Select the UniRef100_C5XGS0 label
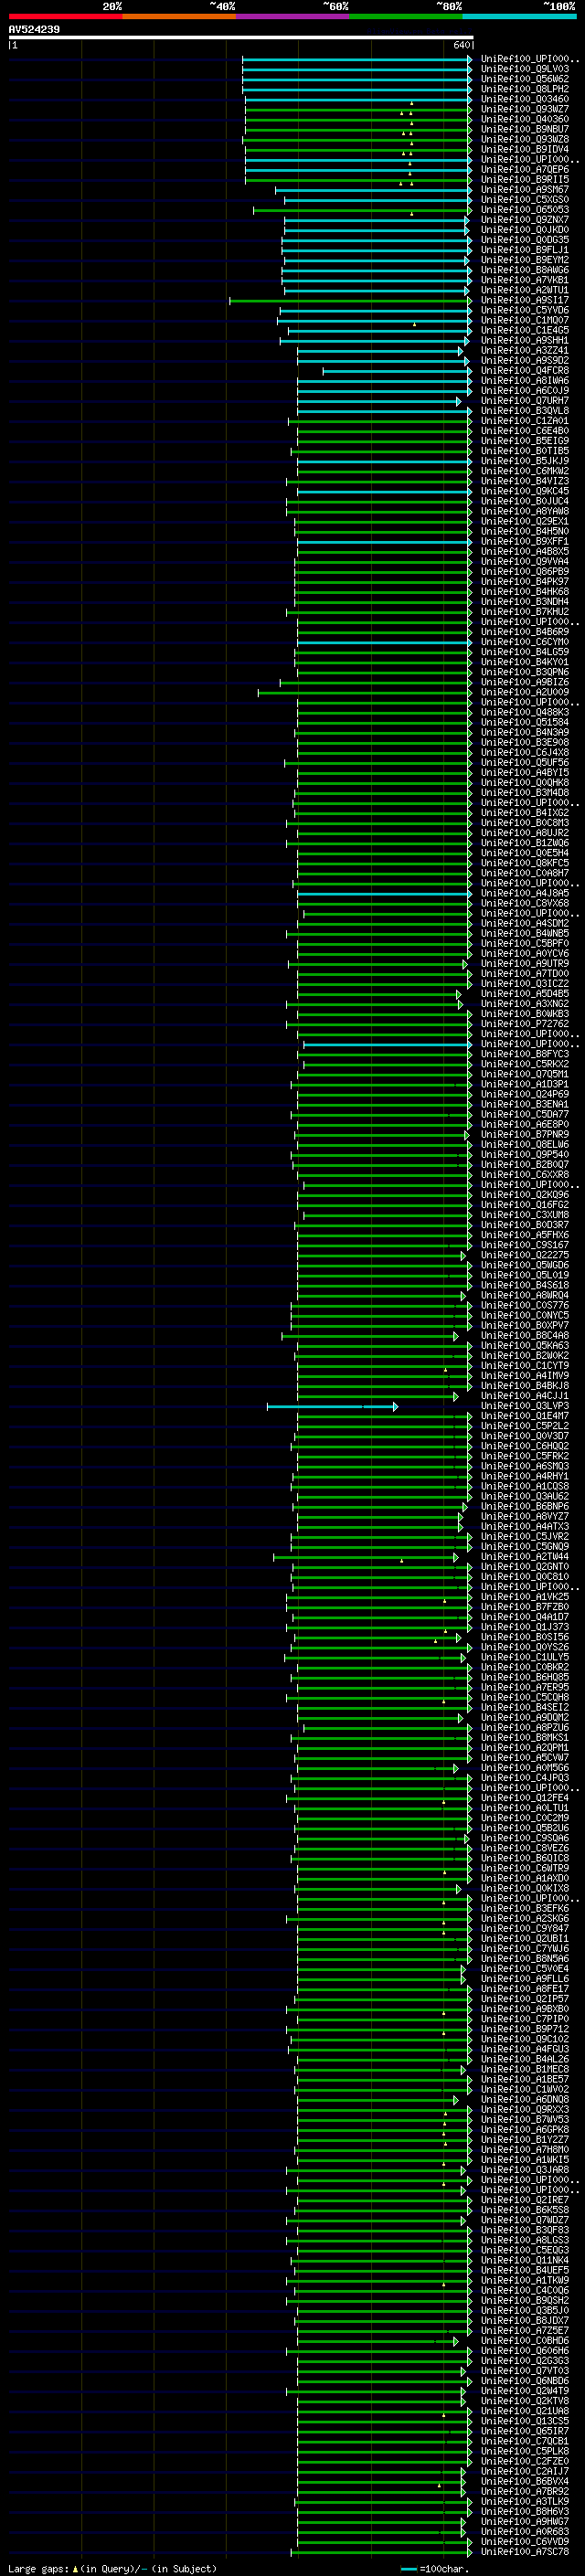Screen dimensions: 585x2576 [x=524, y=199]
